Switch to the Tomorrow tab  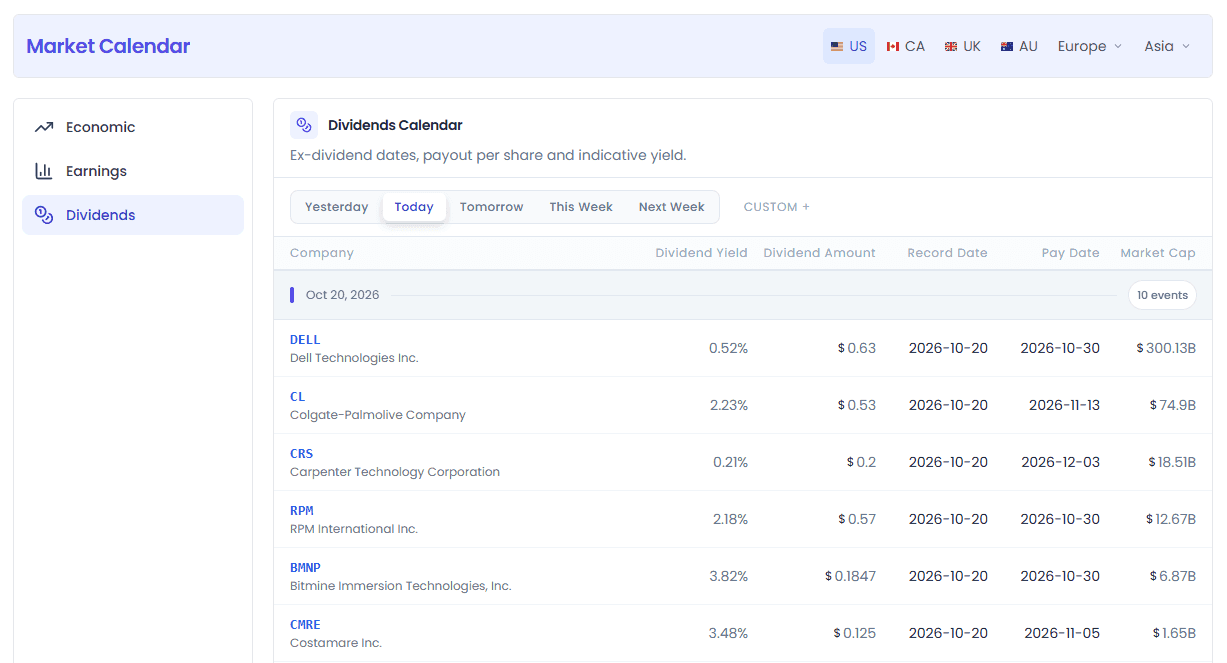[492, 207]
